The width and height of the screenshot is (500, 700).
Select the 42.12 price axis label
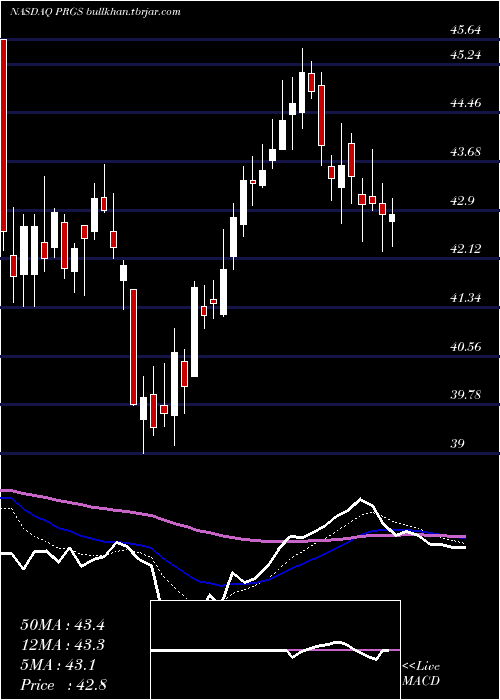pyautogui.click(x=466, y=249)
